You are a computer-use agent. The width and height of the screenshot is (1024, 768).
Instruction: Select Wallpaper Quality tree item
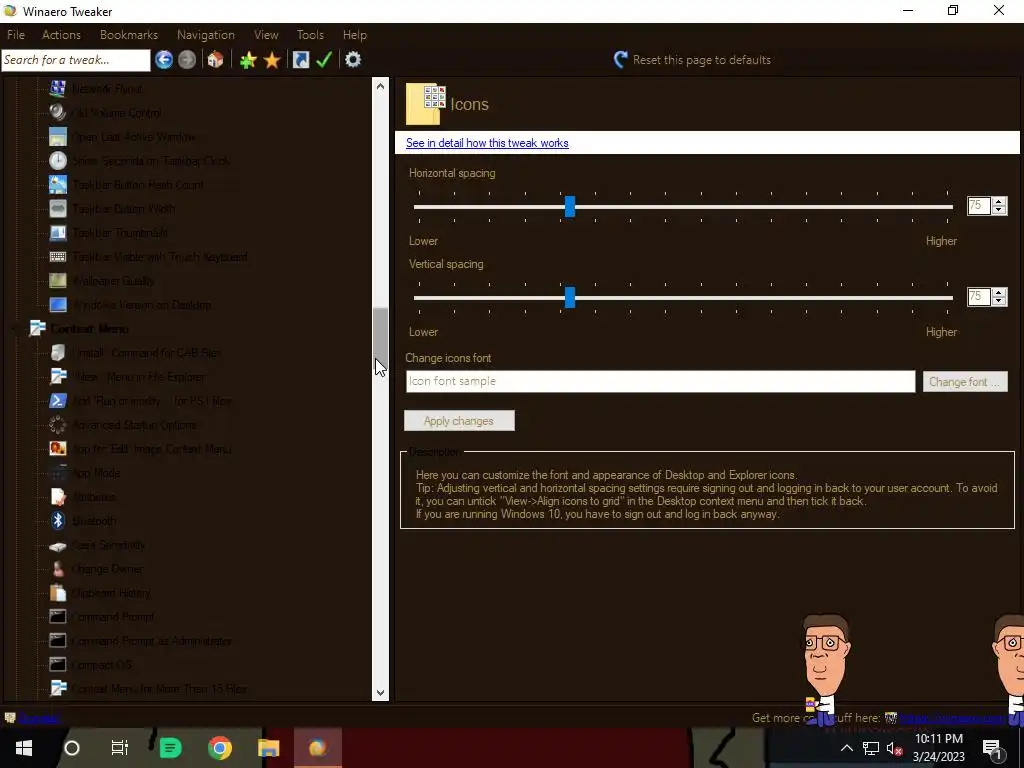(114, 281)
